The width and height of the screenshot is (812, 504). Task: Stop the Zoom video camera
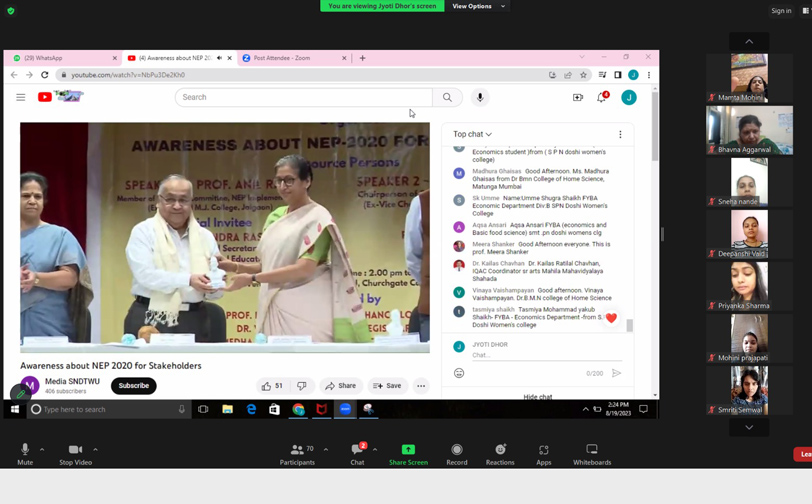[74, 453]
